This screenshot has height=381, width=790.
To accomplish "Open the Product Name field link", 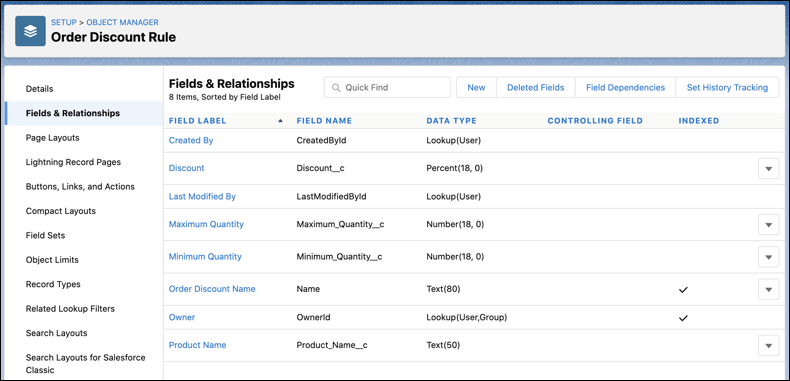I will click(x=198, y=345).
